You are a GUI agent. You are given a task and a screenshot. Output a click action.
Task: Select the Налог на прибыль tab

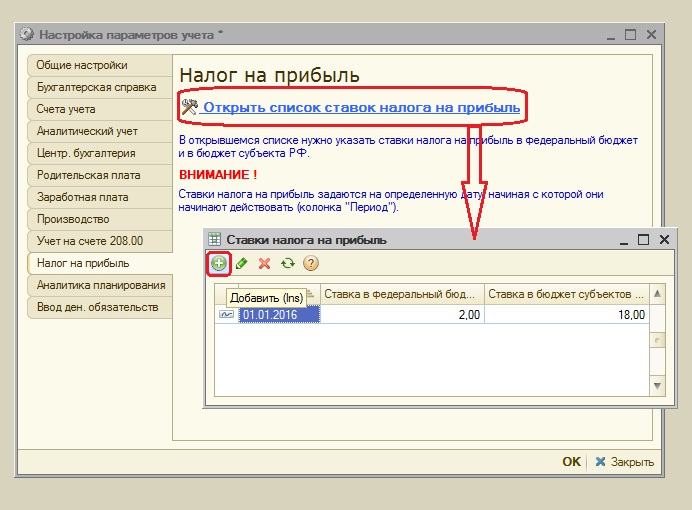pos(100,263)
